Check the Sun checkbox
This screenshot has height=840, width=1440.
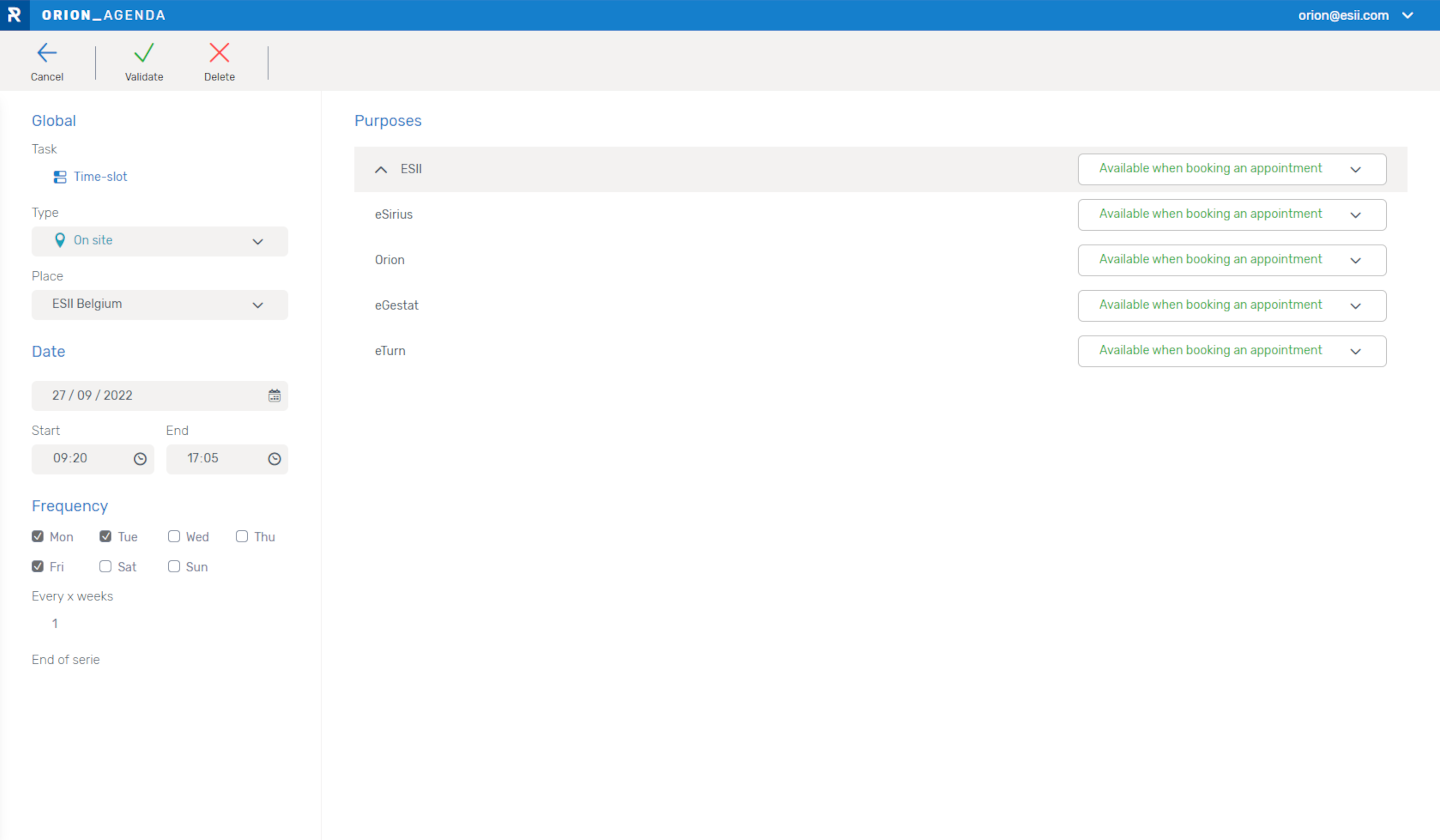174,567
